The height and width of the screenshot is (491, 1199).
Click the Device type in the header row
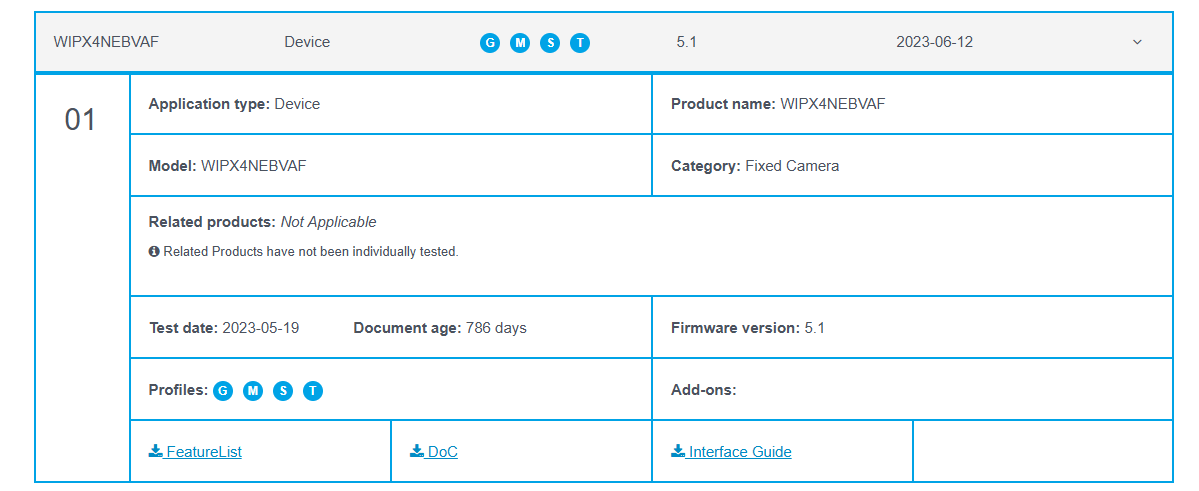click(x=307, y=42)
